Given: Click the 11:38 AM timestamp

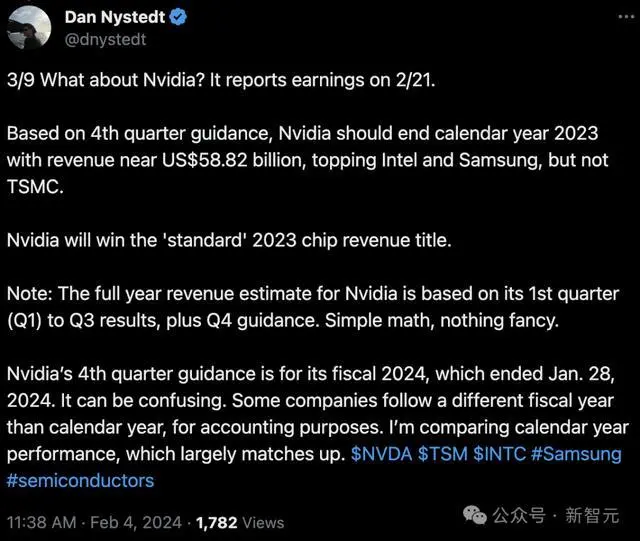Looking at the screenshot, I should tap(42, 523).
